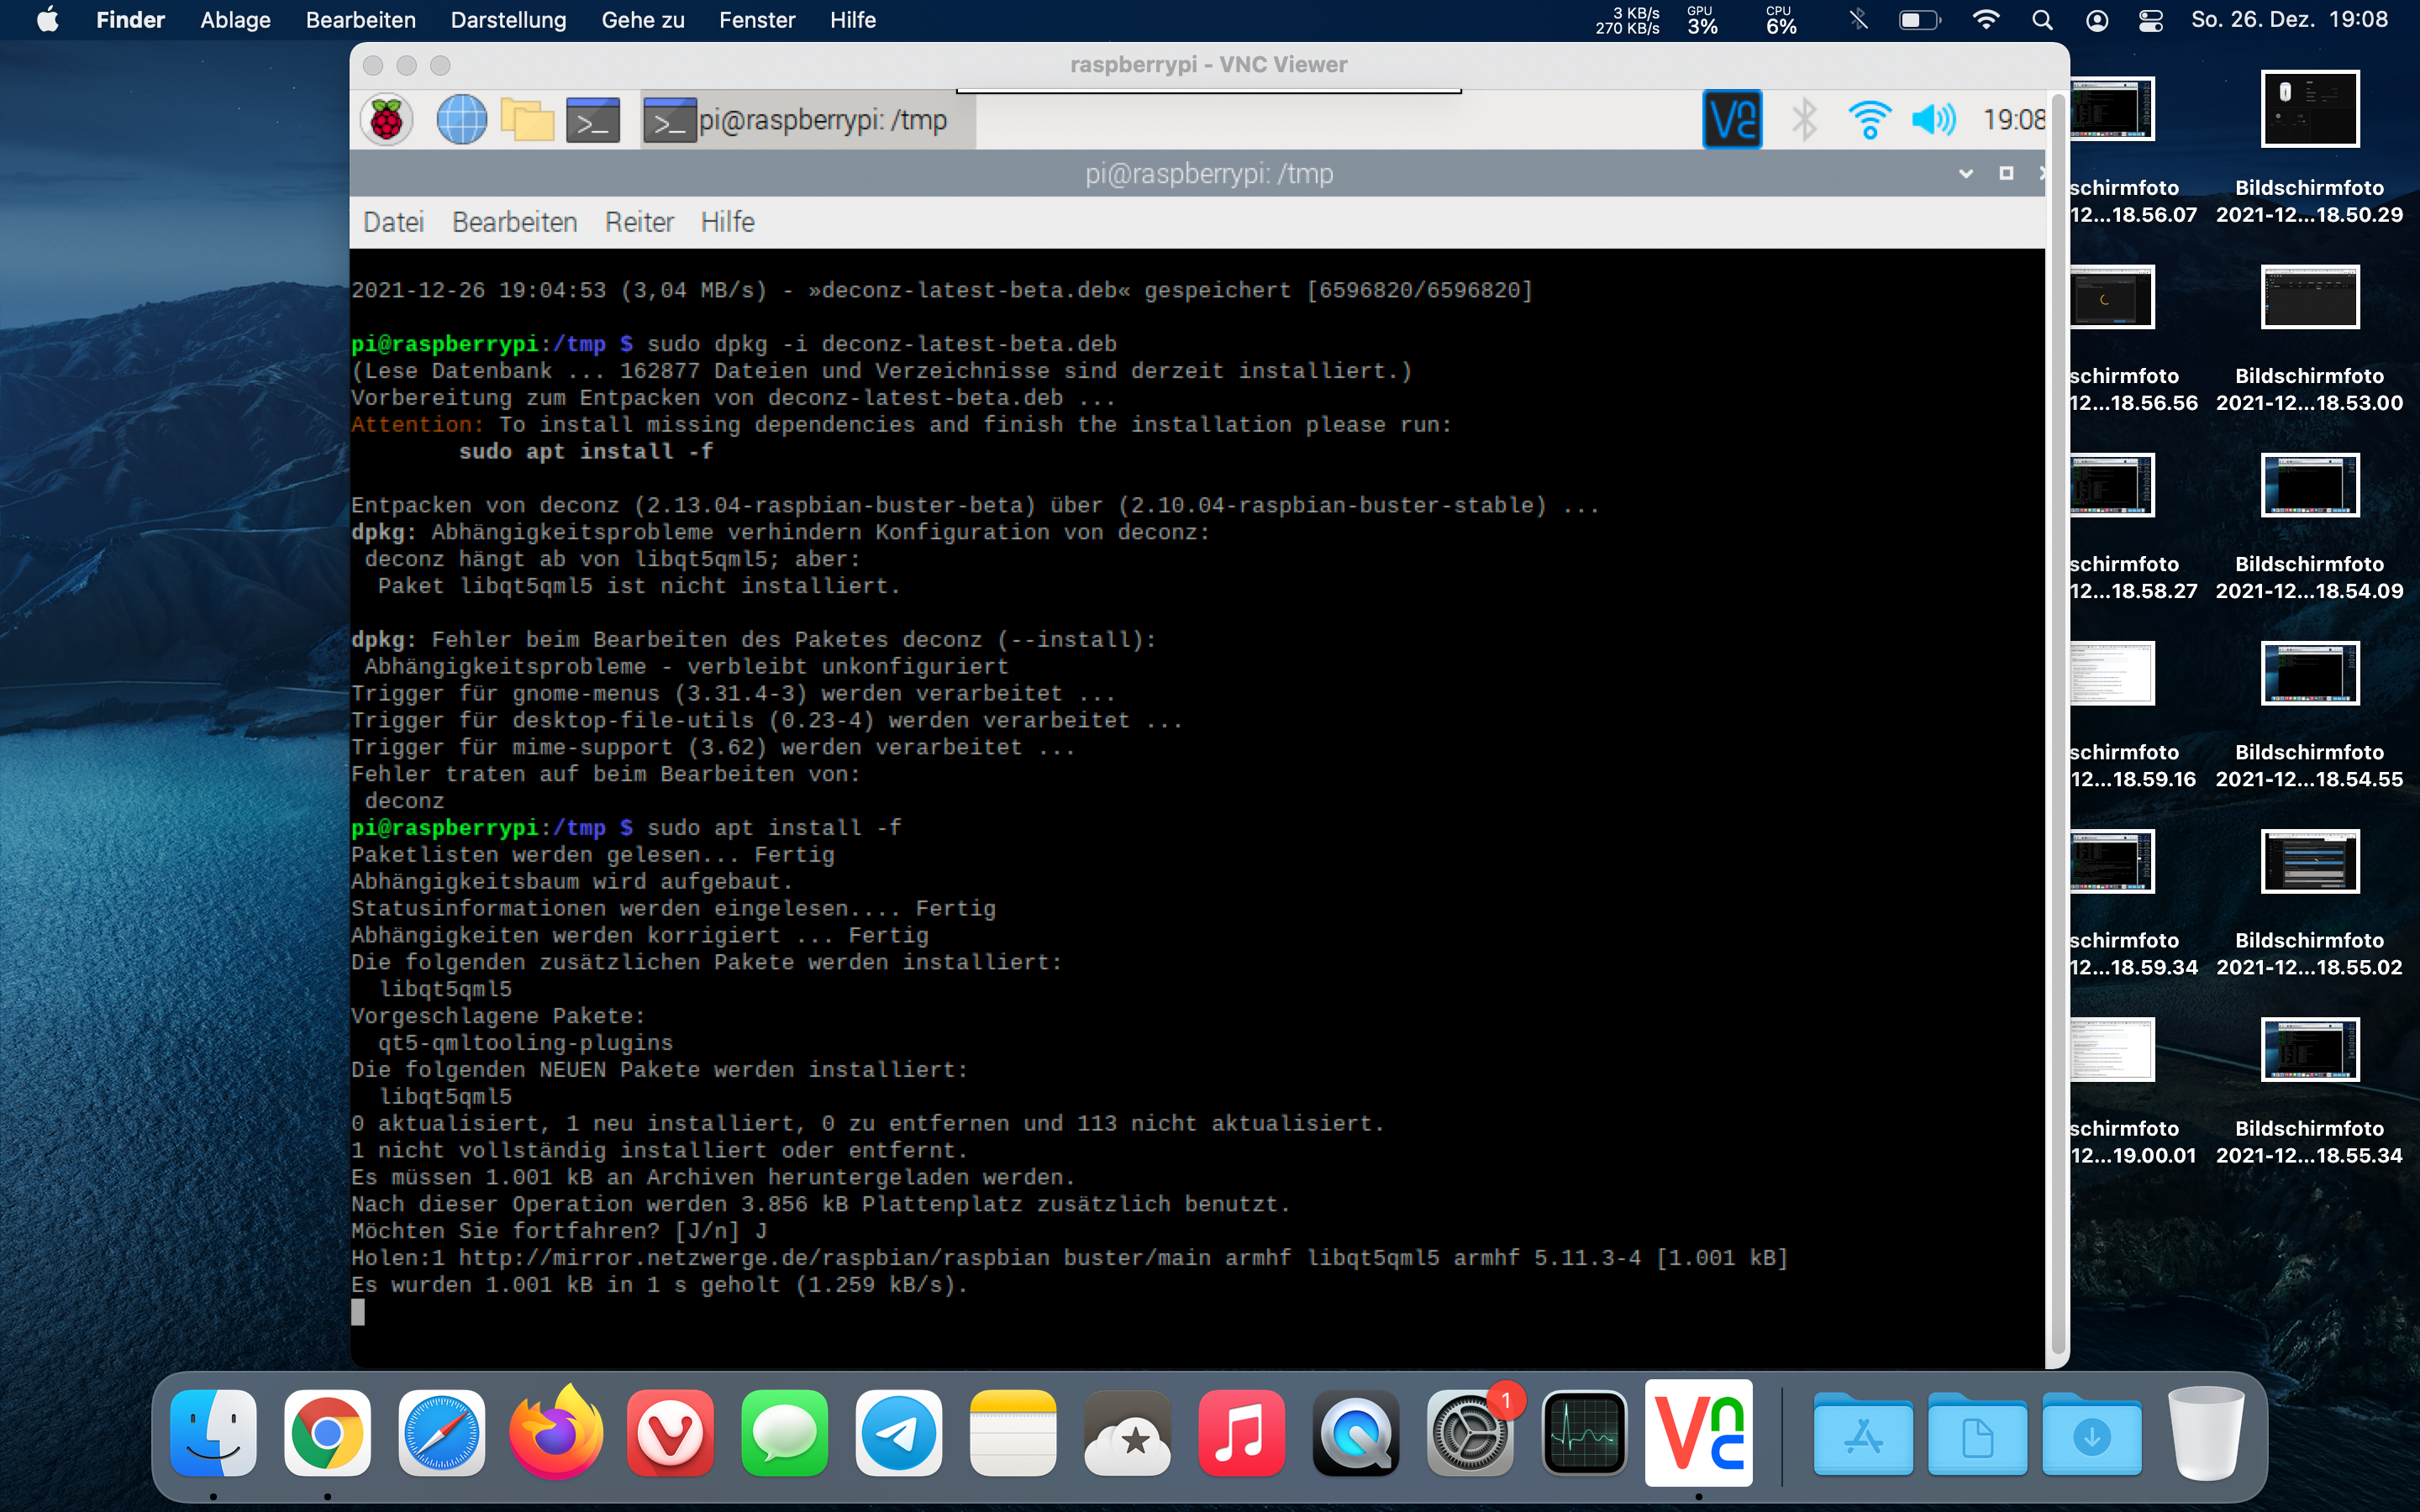Click the Pi volume speaker icon
Image resolution: width=2420 pixels, height=1512 pixels.
[1933, 120]
